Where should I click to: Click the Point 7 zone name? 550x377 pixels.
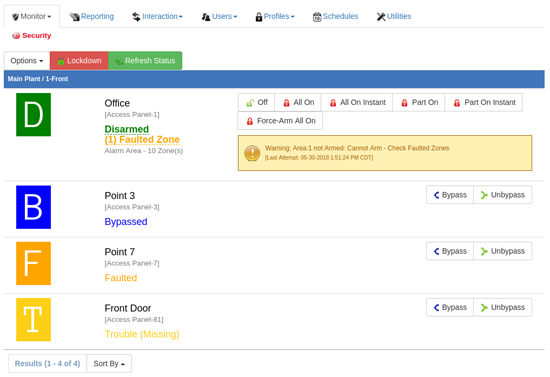point(120,252)
